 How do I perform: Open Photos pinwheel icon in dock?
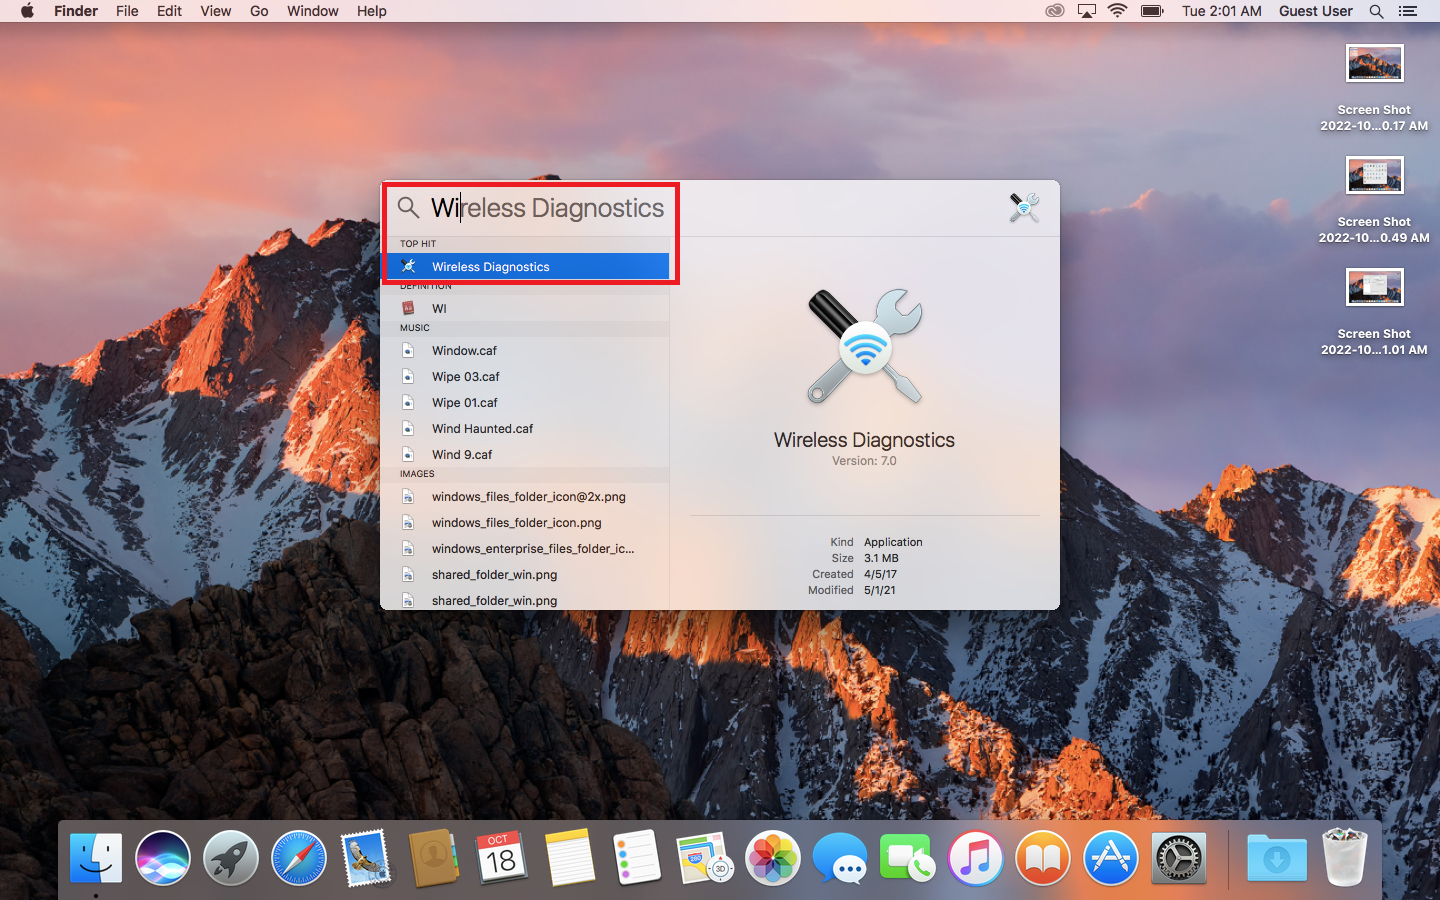tap(773, 858)
